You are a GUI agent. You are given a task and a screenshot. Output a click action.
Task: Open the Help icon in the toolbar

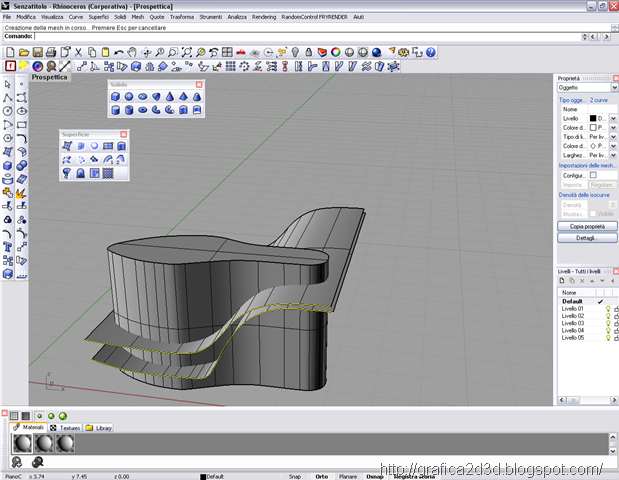[x=431, y=52]
